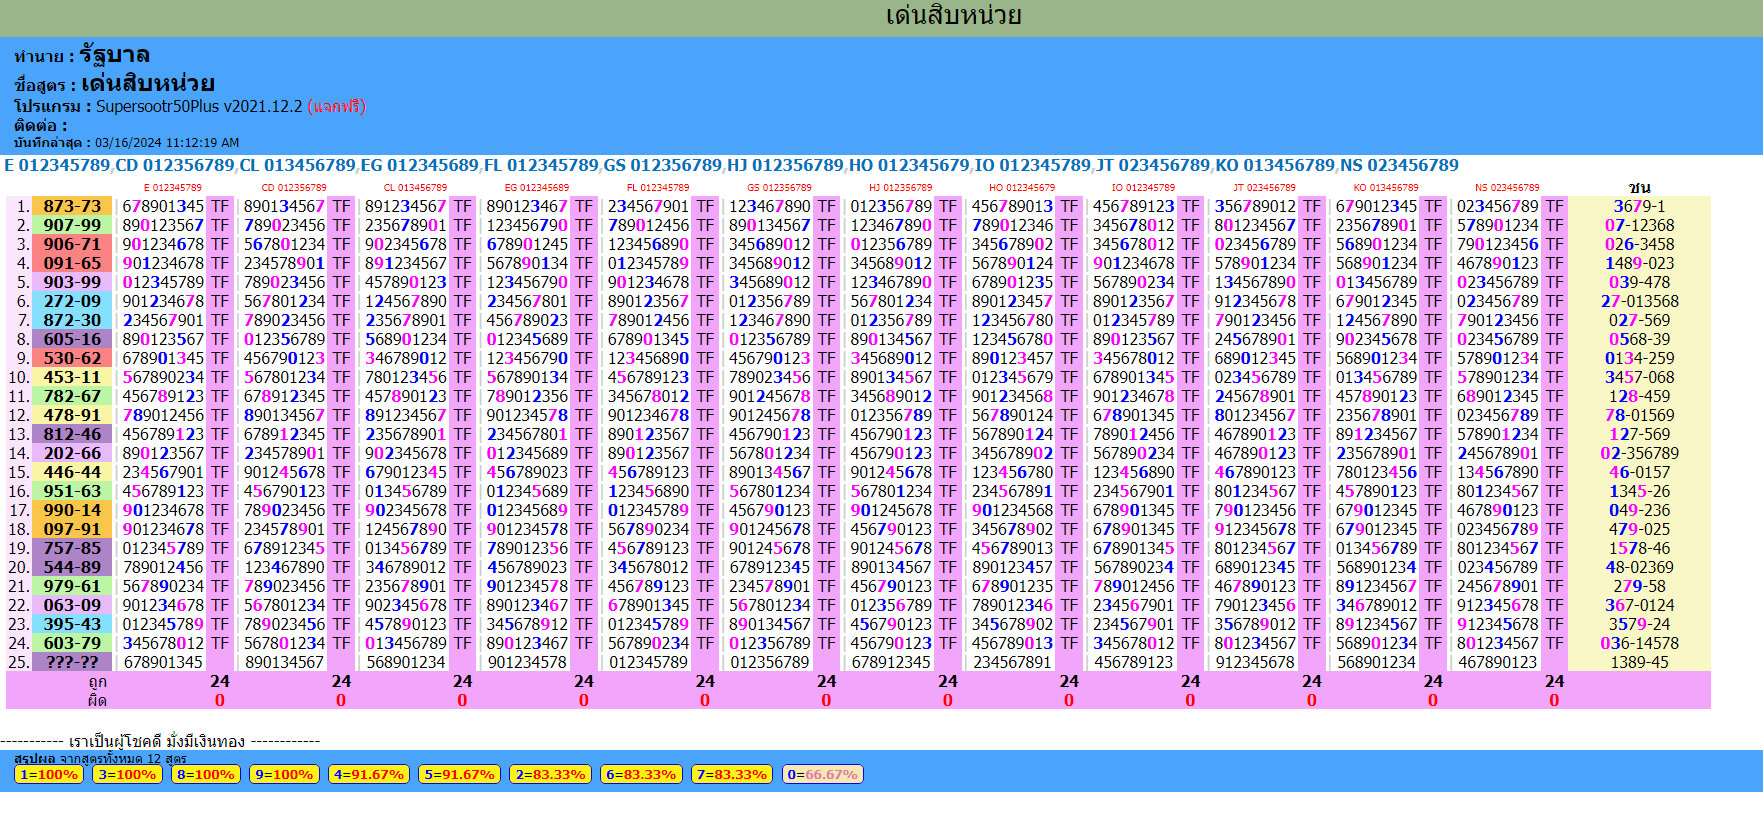This screenshot has height=816, width=1763.
Task: Select the draw result '453-11'
Action: (x=72, y=377)
